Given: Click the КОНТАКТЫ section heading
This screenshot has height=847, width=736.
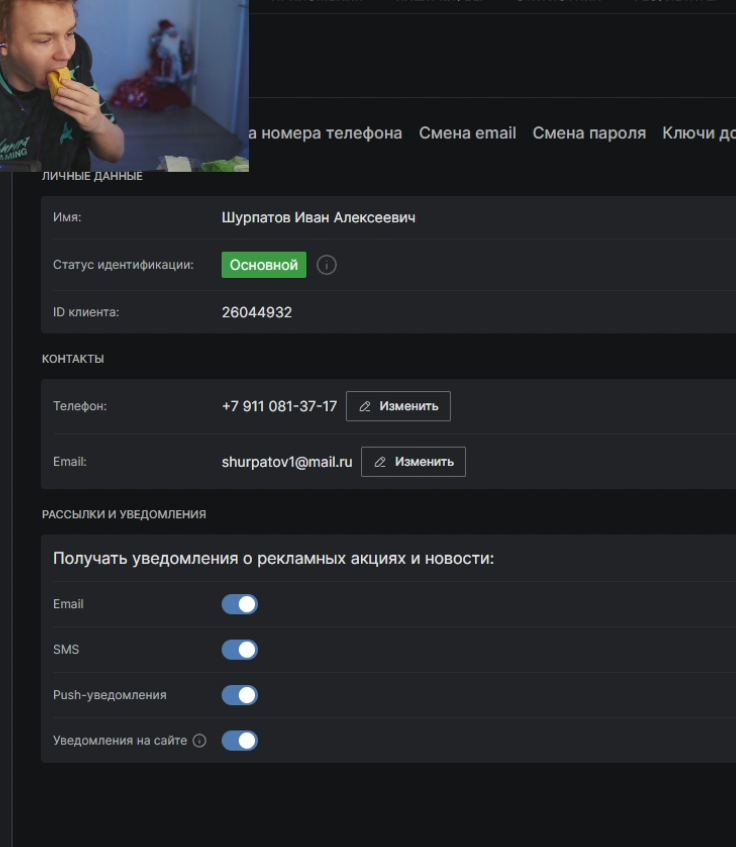Looking at the screenshot, I should [73, 359].
